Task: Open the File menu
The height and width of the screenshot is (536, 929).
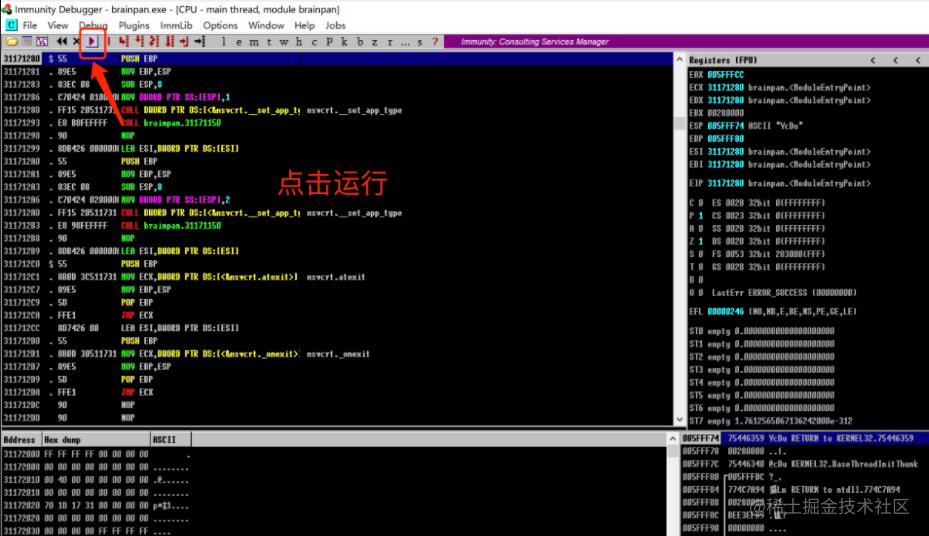Action: click(30, 25)
